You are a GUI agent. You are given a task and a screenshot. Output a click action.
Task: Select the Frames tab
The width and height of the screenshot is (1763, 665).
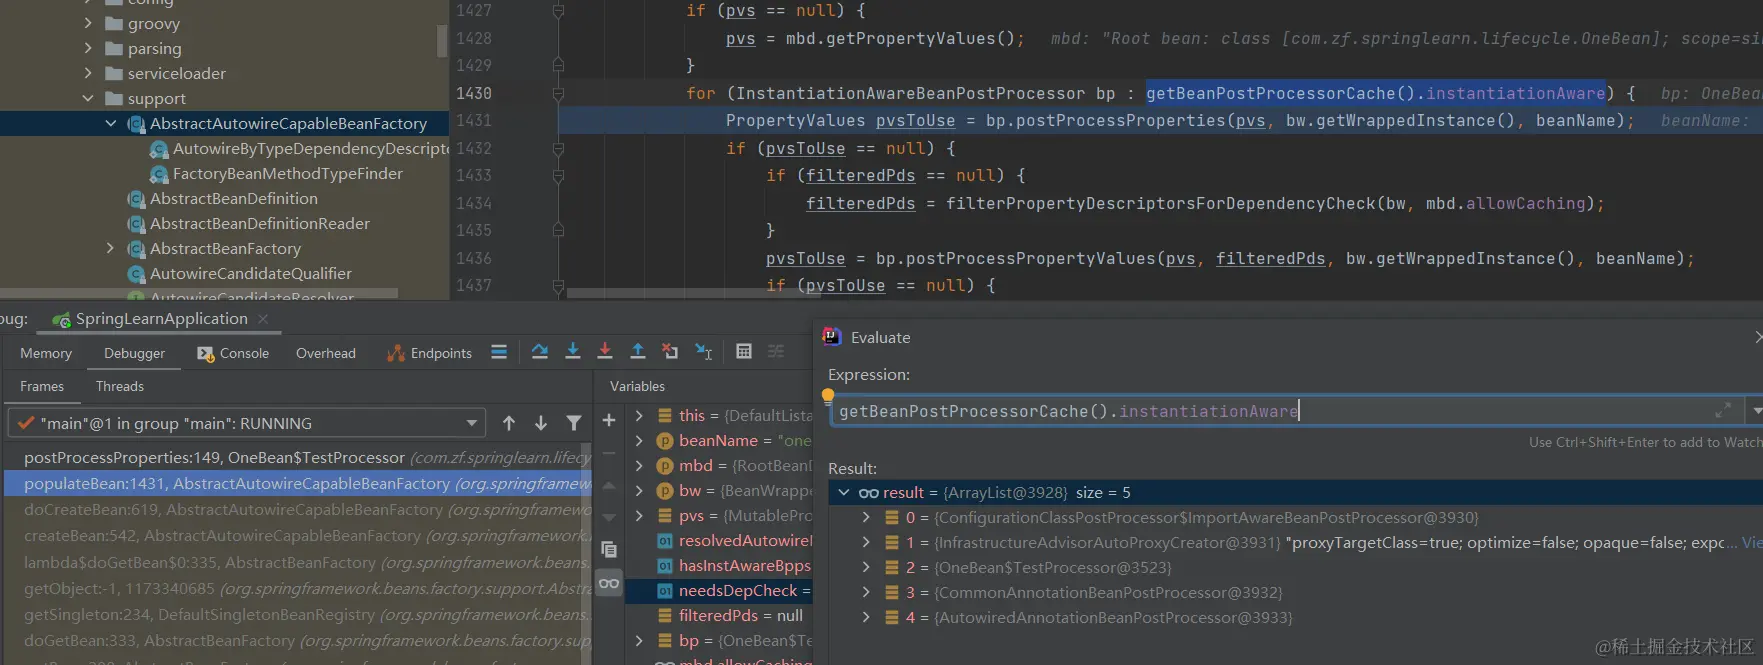pyautogui.click(x=42, y=386)
